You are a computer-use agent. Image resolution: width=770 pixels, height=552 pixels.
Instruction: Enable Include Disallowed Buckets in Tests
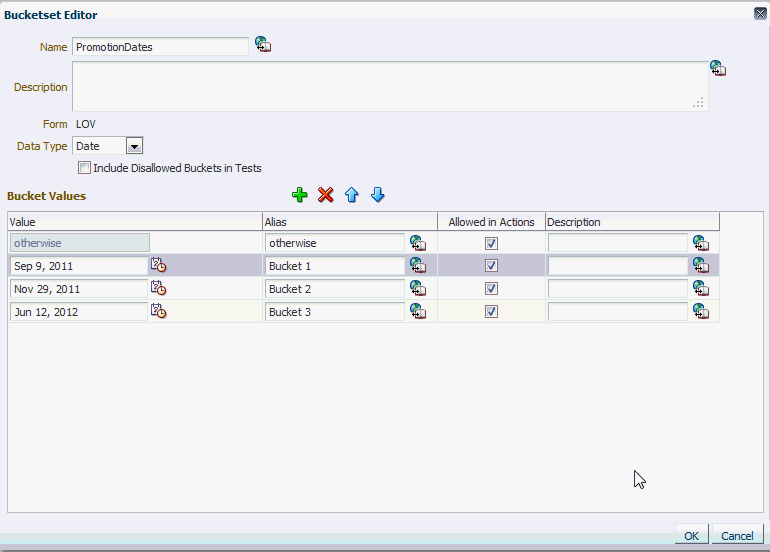pyautogui.click(x=84, y=168)
